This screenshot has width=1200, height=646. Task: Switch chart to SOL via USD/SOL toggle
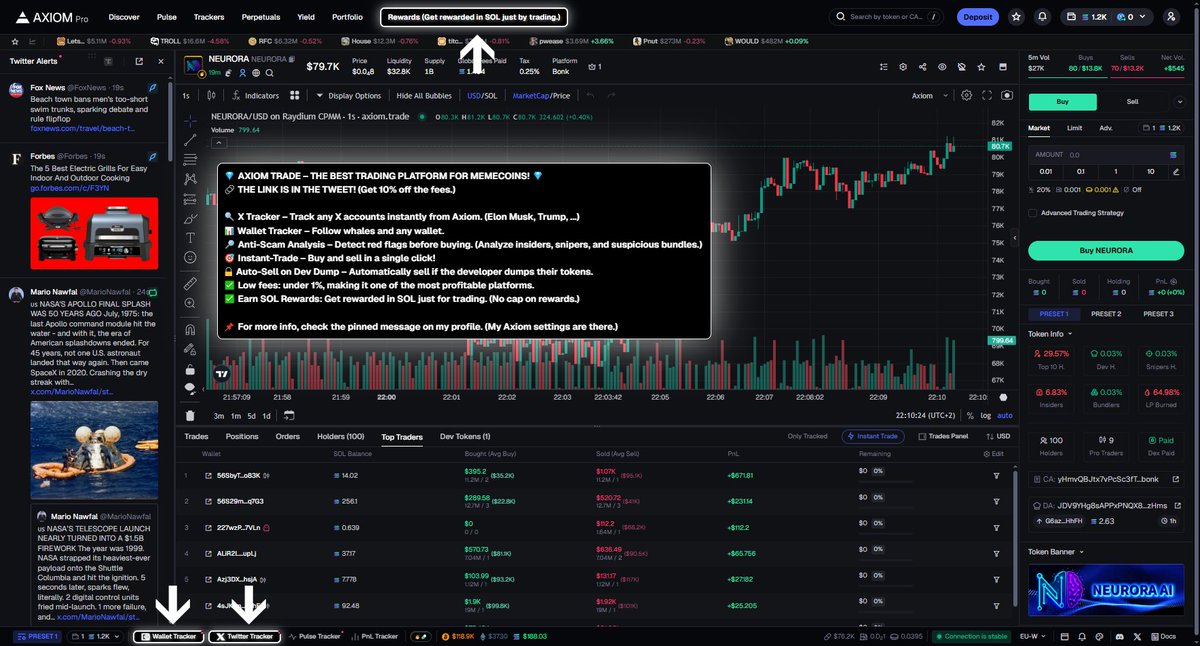tap(482, 95)
